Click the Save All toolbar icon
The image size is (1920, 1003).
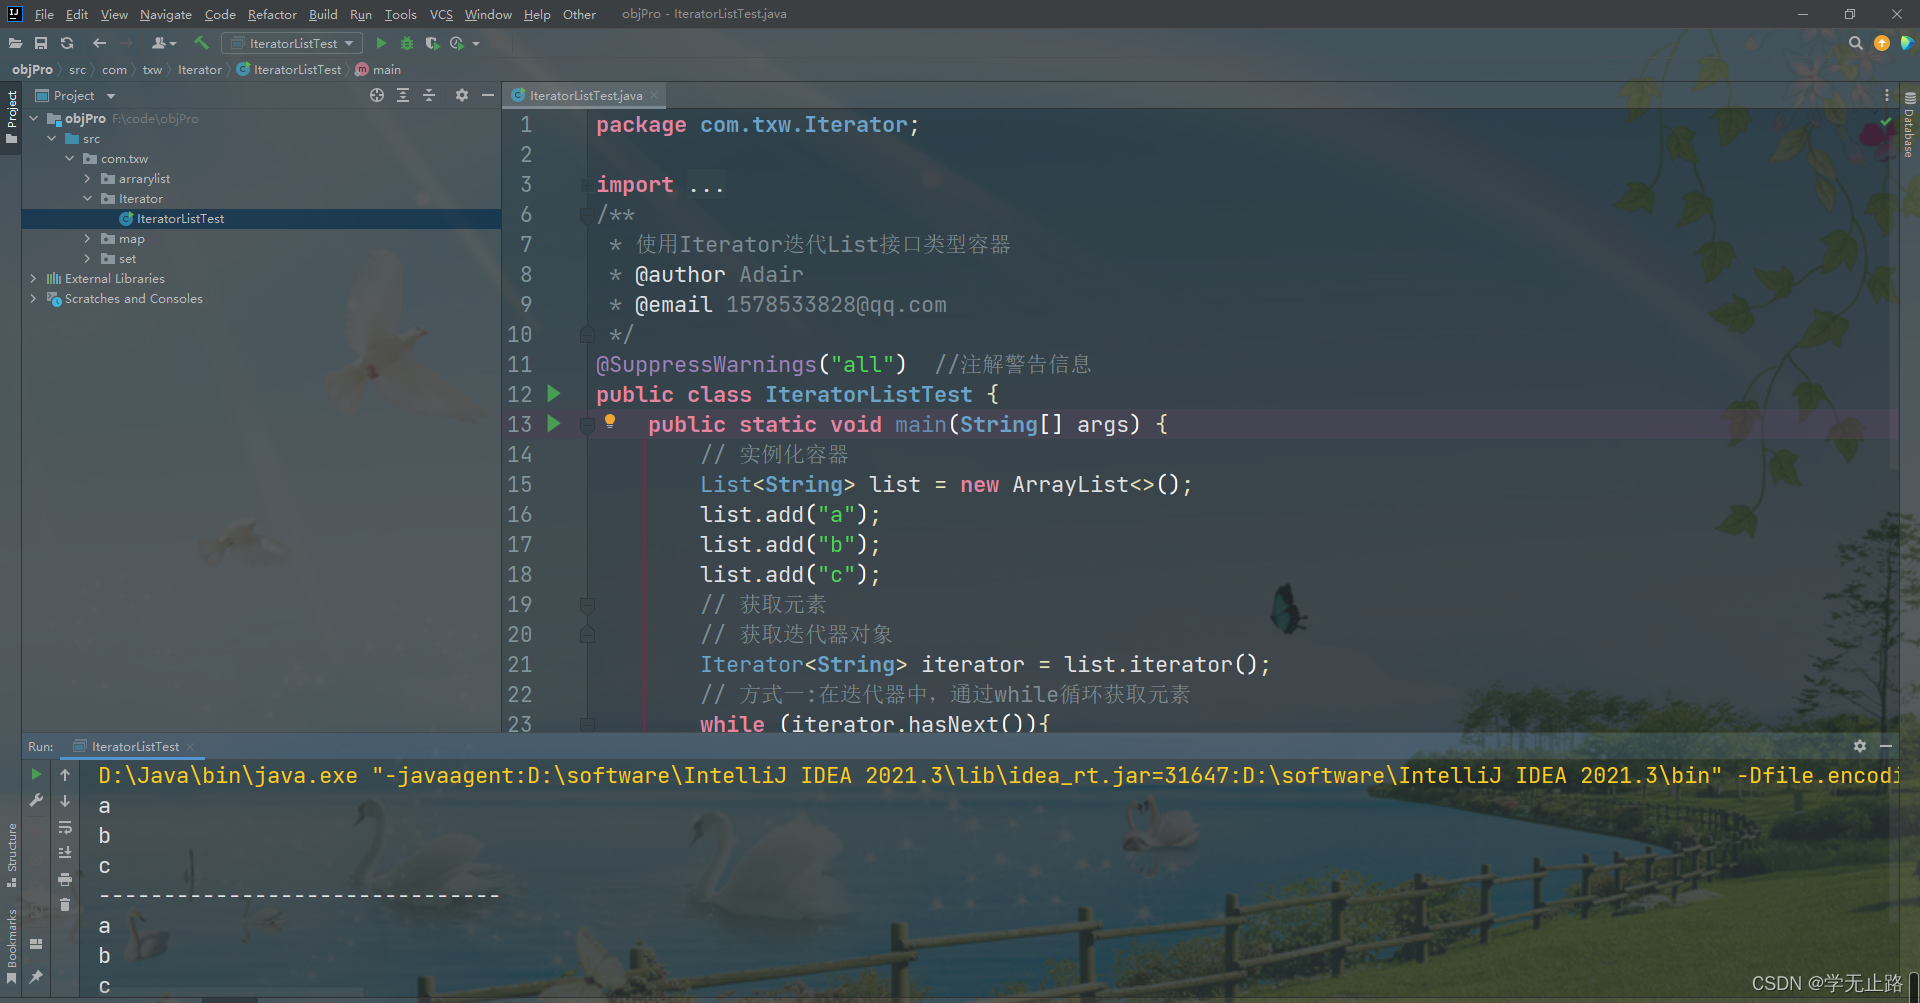point(41,43)
